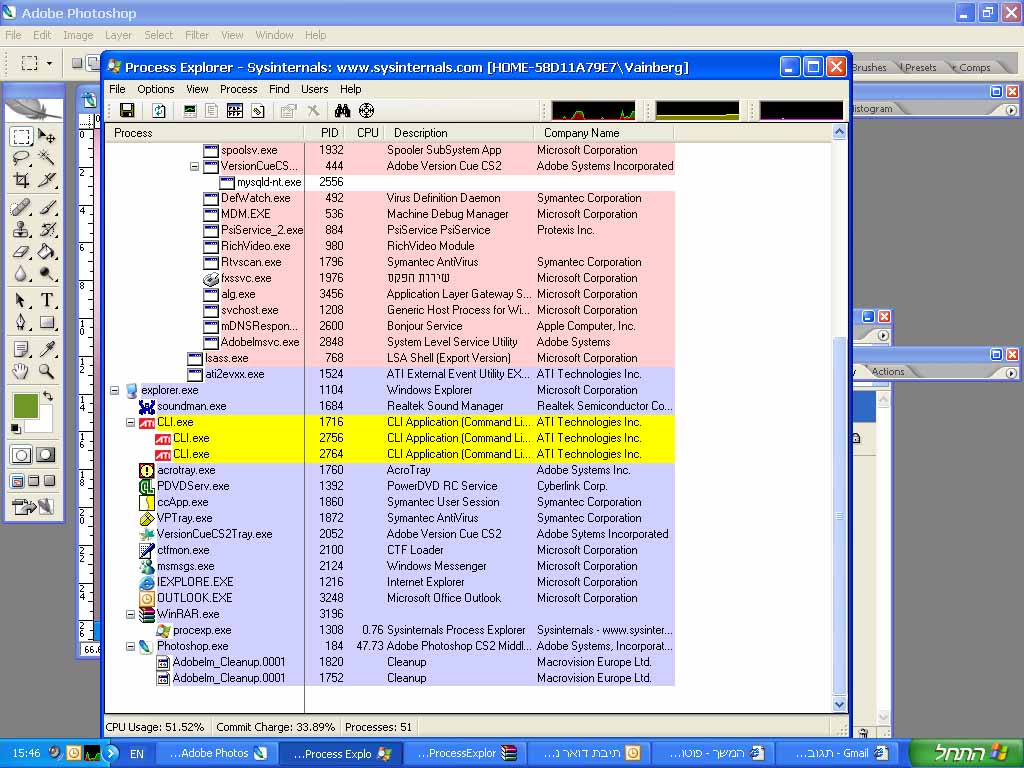Select Photoshop Magic Wand tool
The width and height of the screenshot is (1024, 768).
point(46,157)
